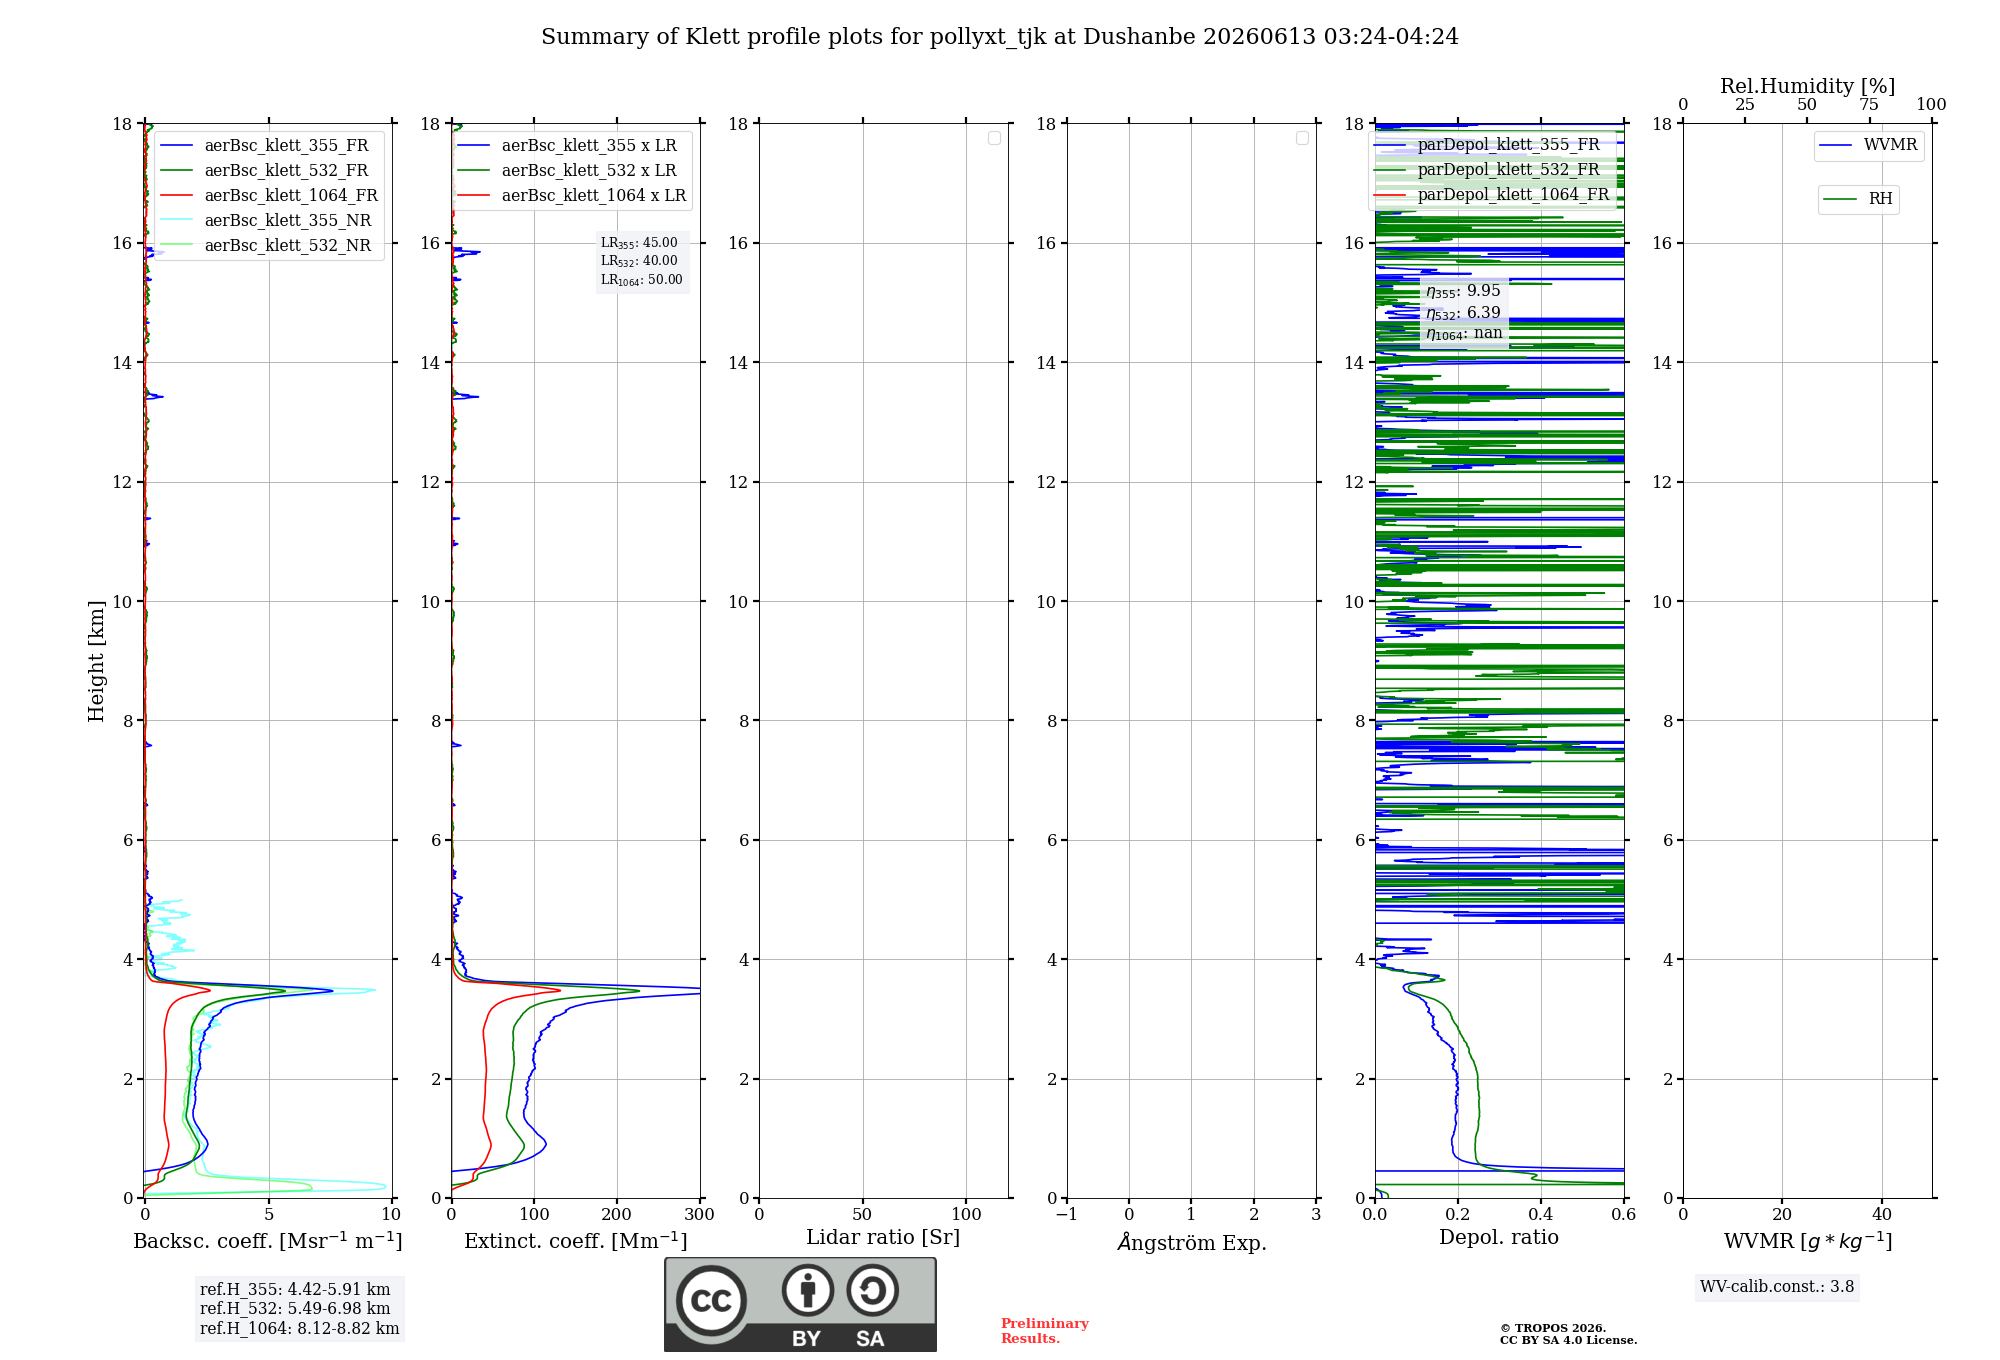
Task: Click the η532: 6.39 annotation
Action: click(1463, 313)
